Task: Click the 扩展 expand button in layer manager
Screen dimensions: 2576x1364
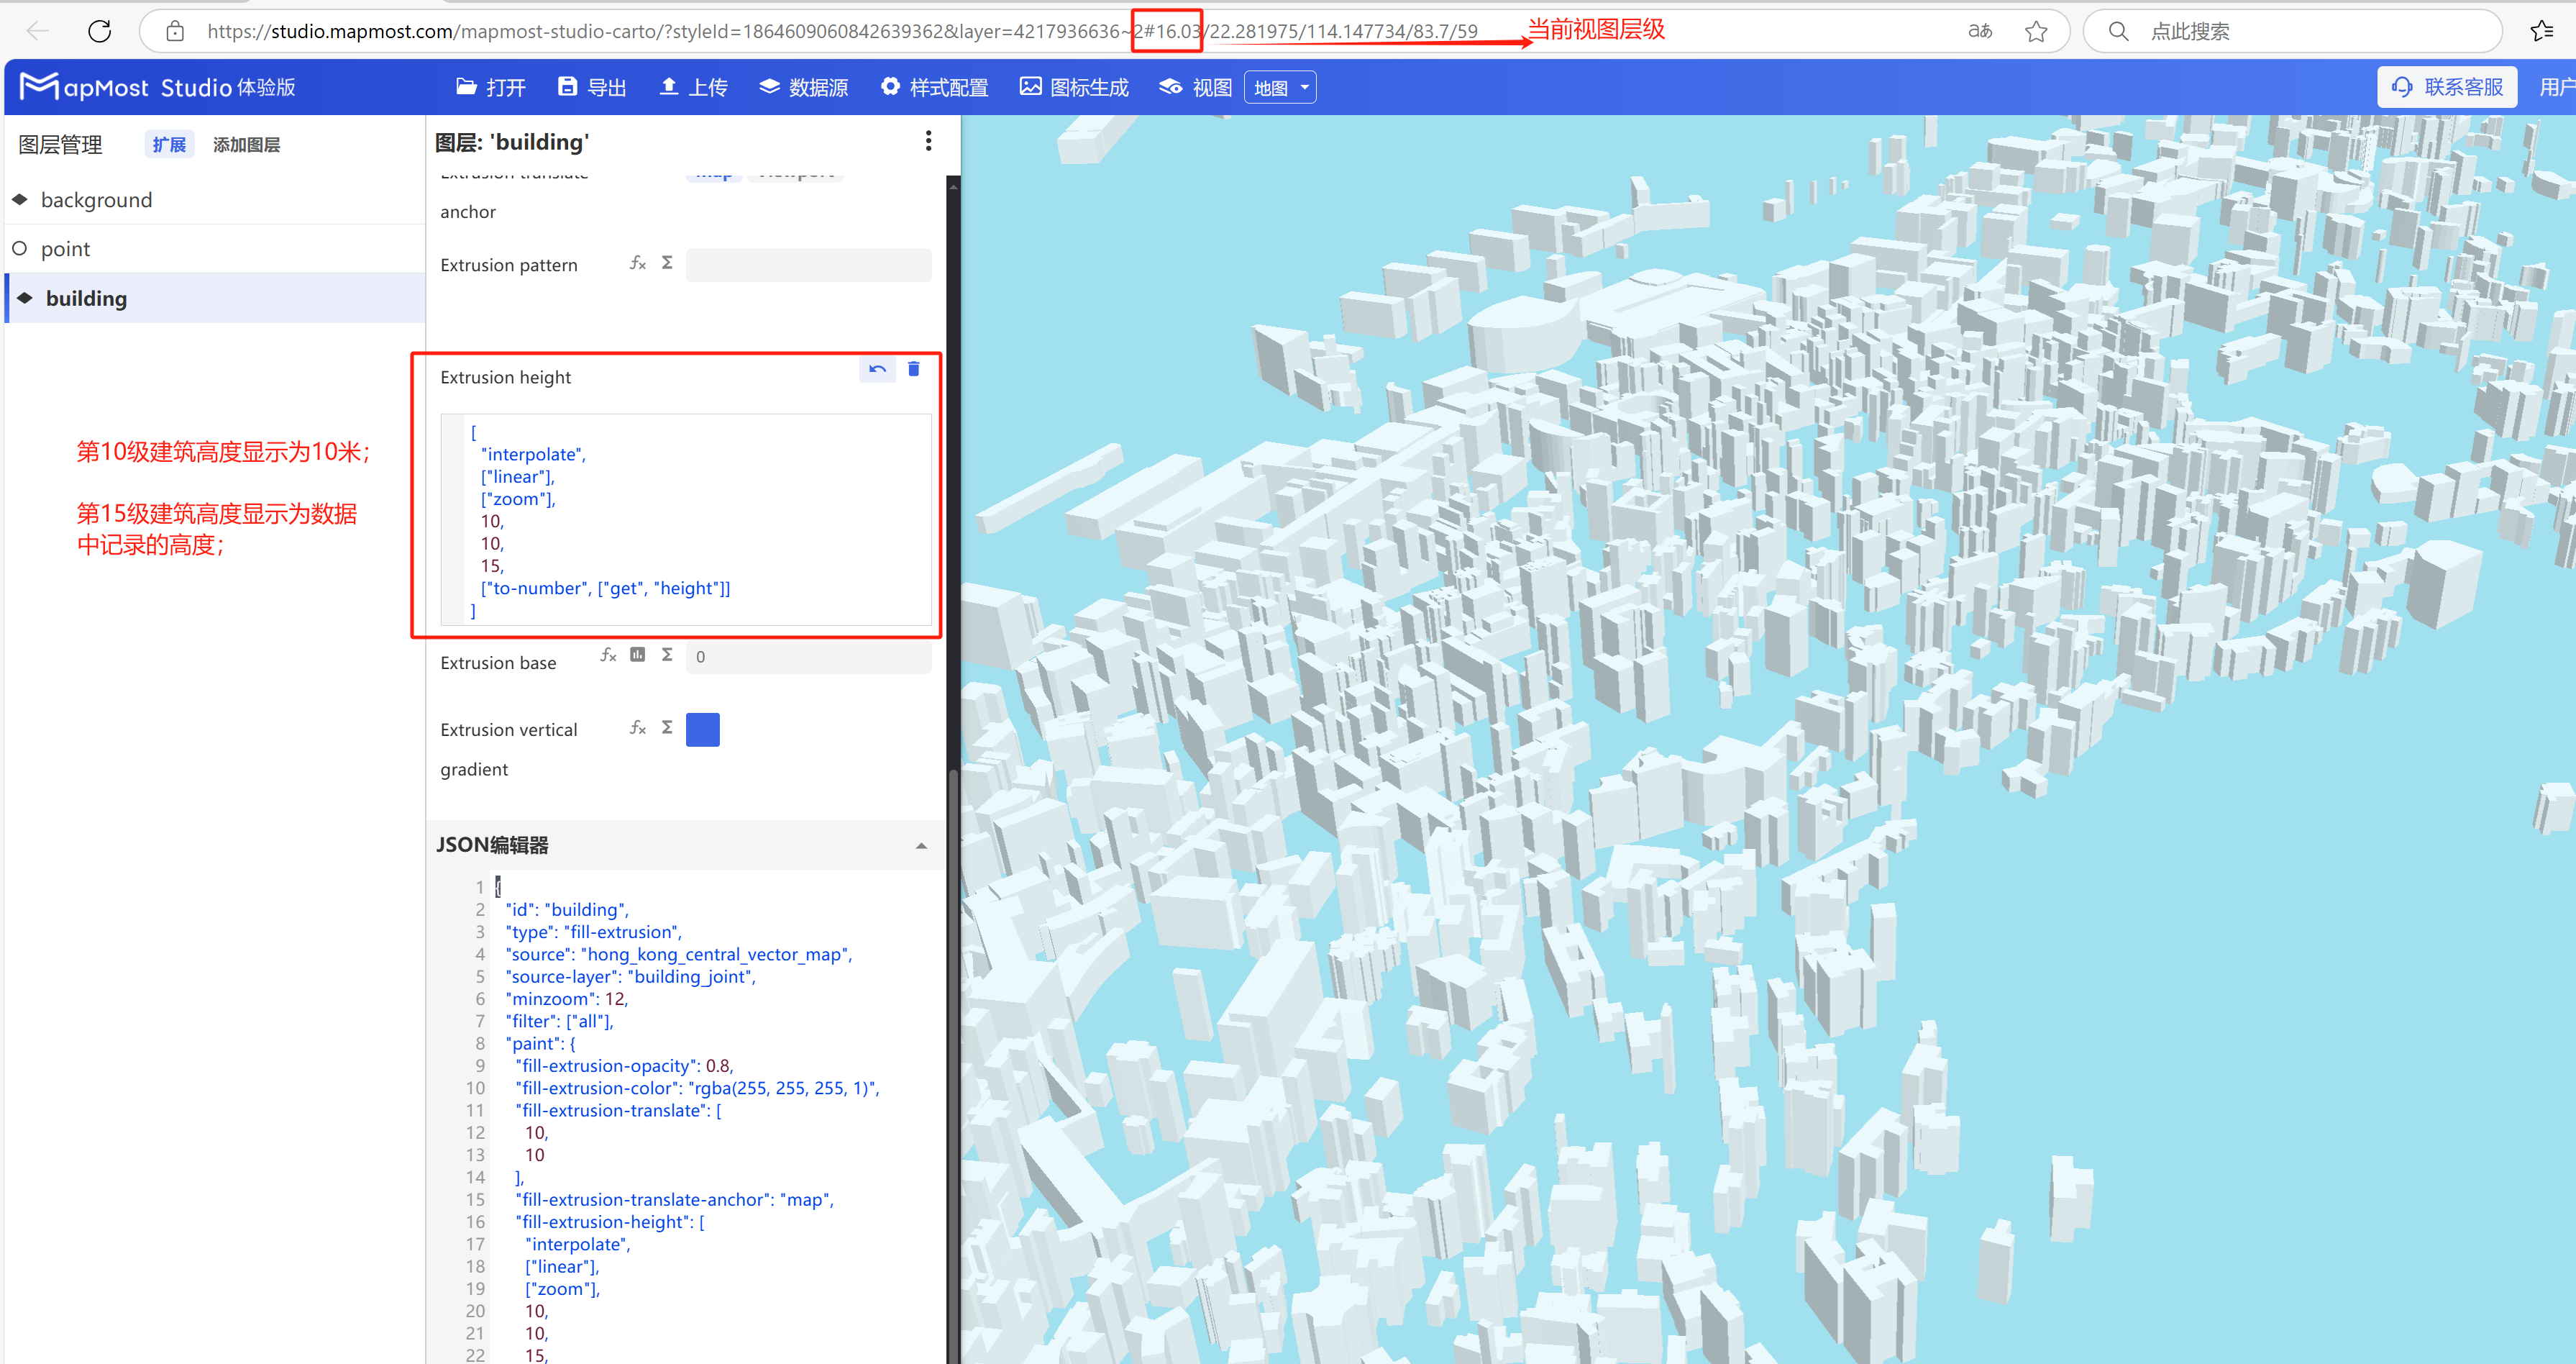Action: pyautogui.click(x=169, y=144)
